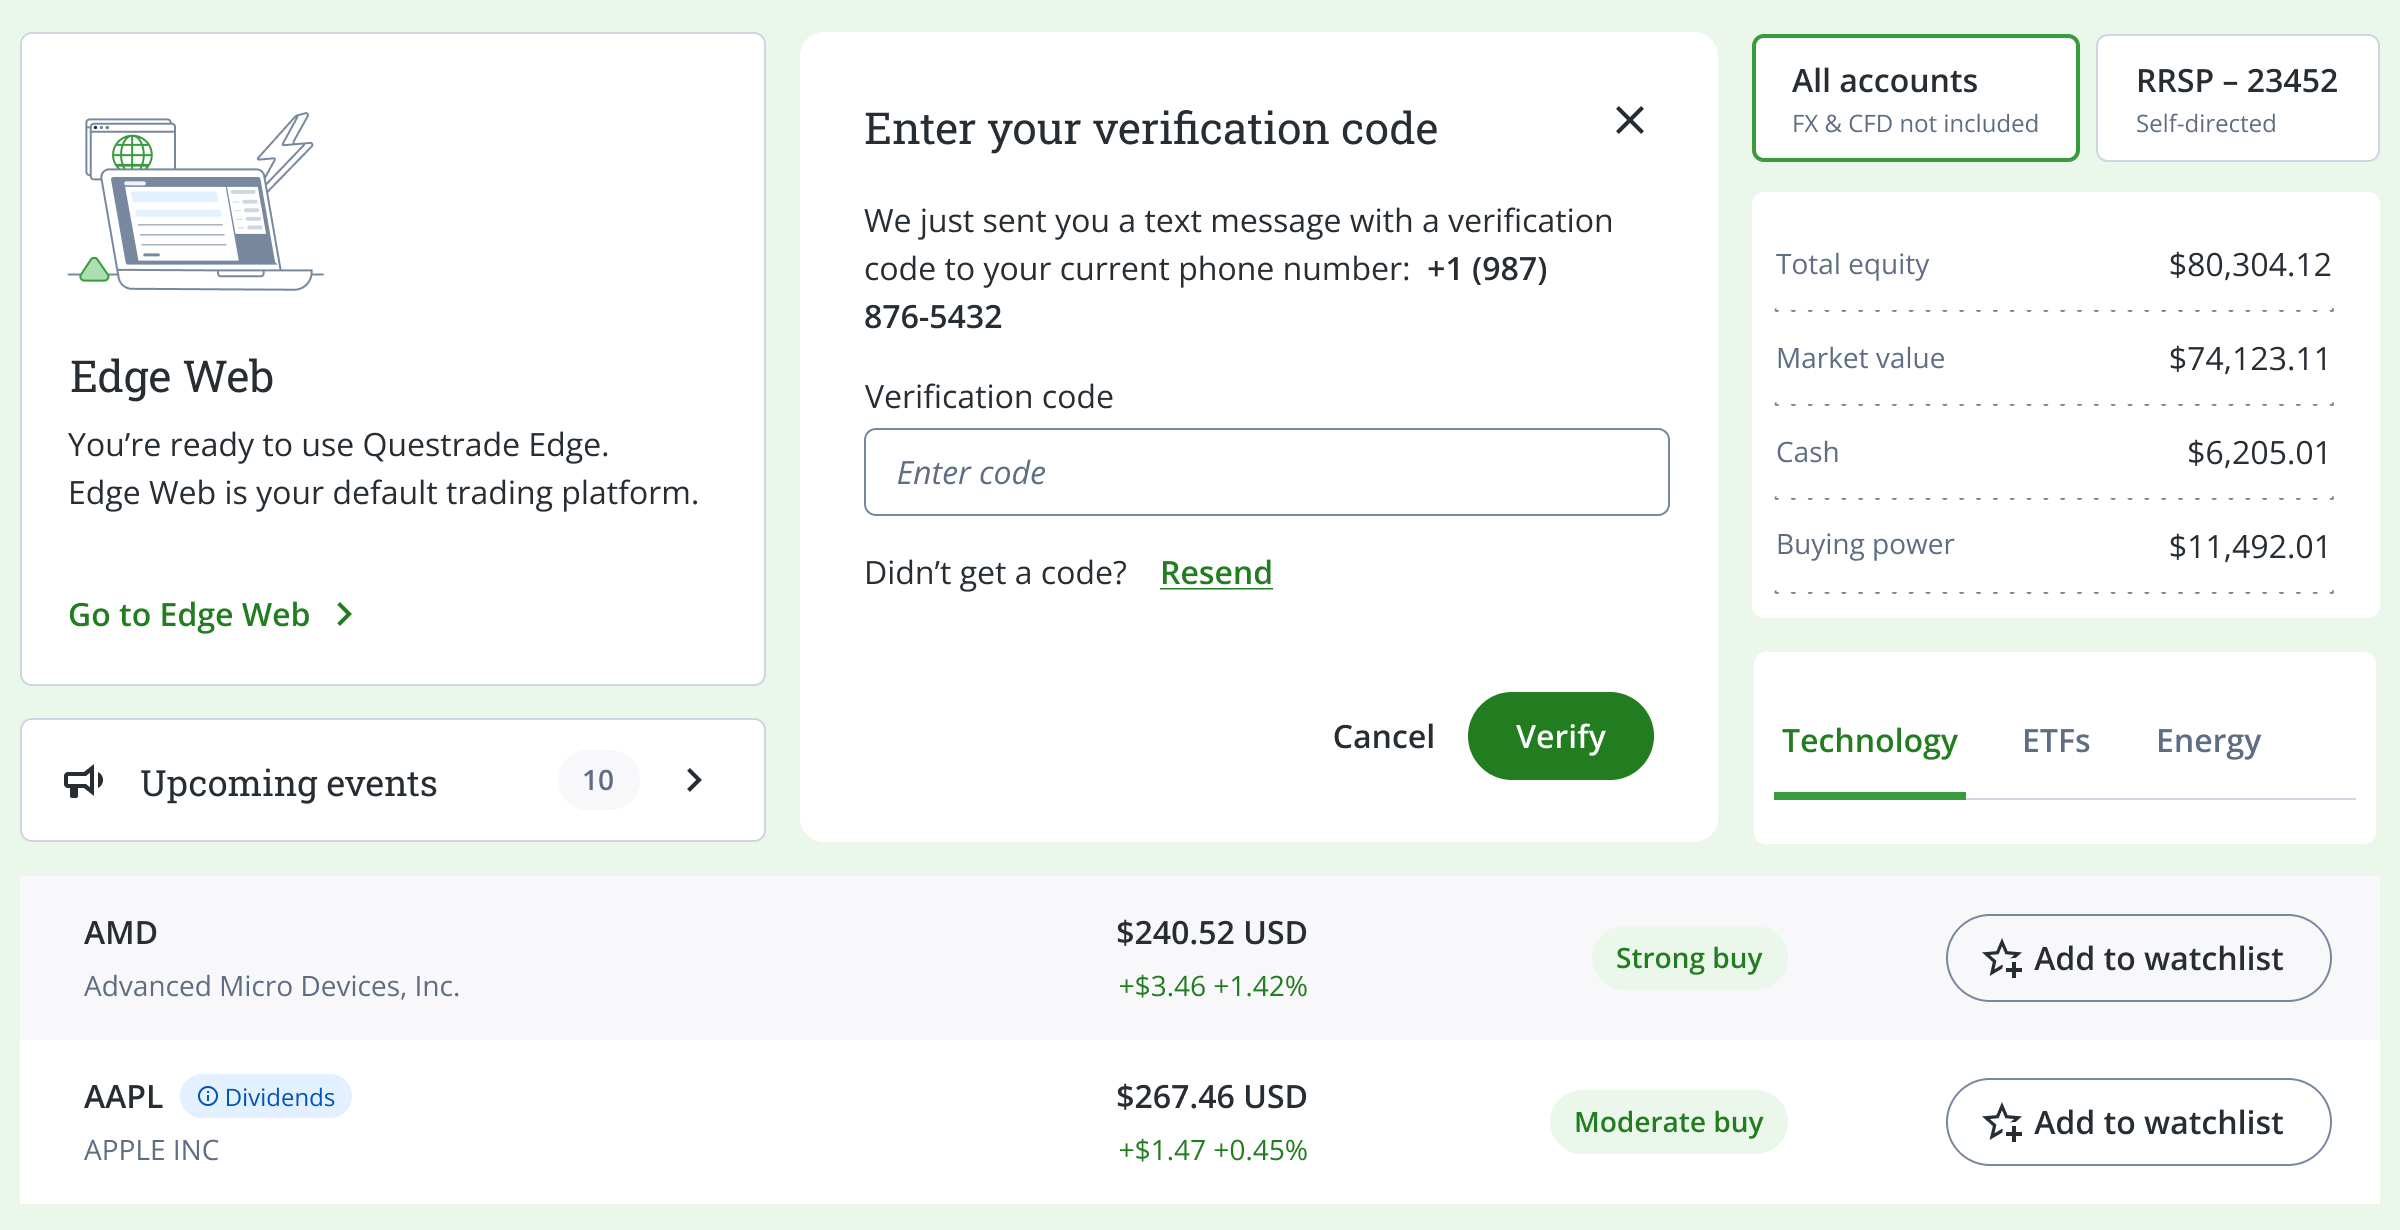The image size is (2400, 1230).
Task: Click Cancel in the verification dialog
Action: (1383, 737)
